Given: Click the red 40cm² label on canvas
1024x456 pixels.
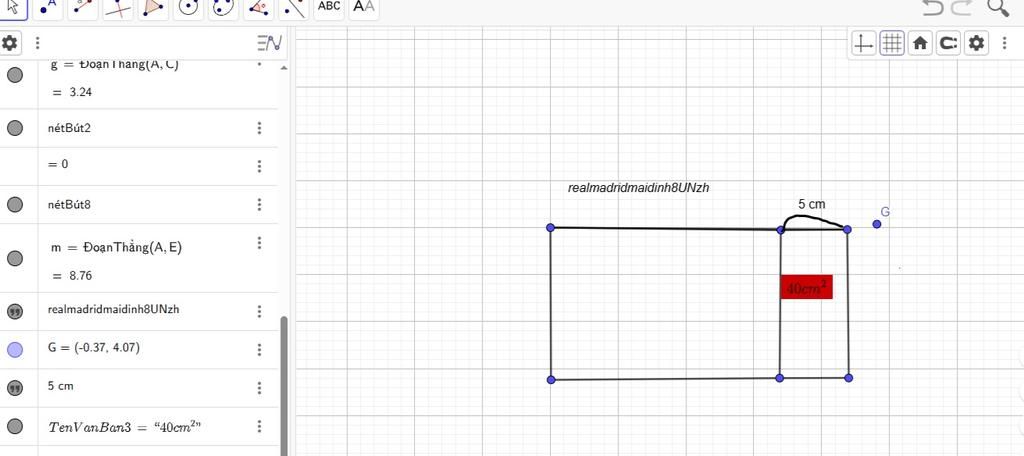Looking at the screenshot, I should tap(807, 287).
